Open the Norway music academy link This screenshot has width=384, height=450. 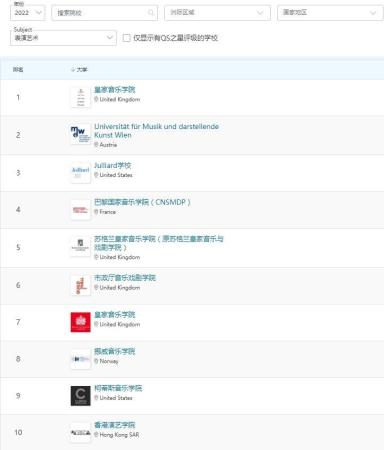115,351
